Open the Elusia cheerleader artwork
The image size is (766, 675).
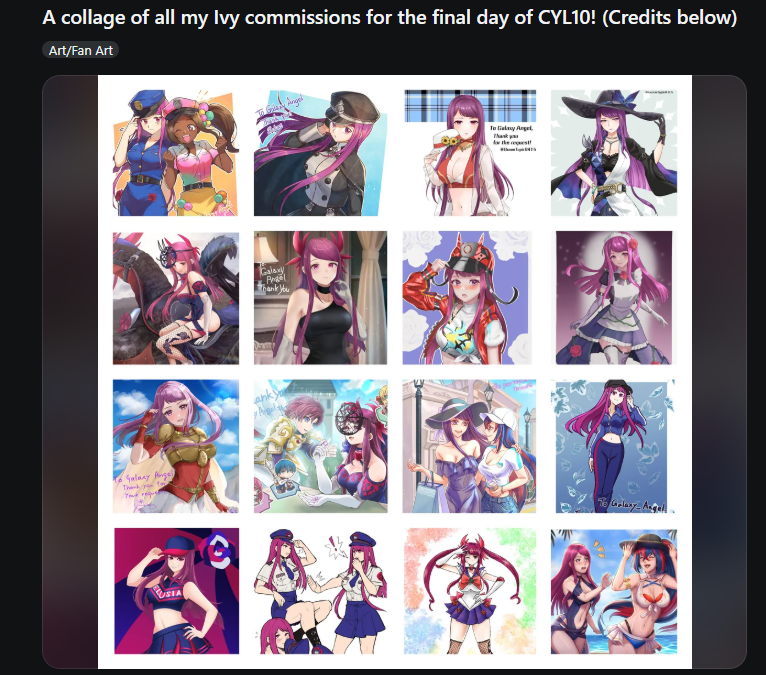pos(177,591)
